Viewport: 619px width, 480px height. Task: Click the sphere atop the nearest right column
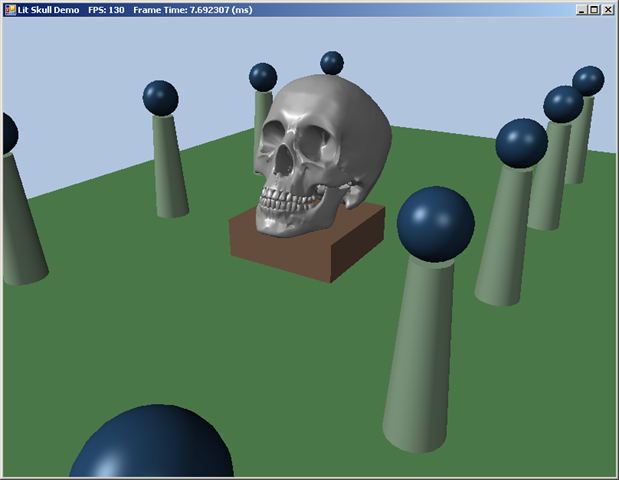435,223
